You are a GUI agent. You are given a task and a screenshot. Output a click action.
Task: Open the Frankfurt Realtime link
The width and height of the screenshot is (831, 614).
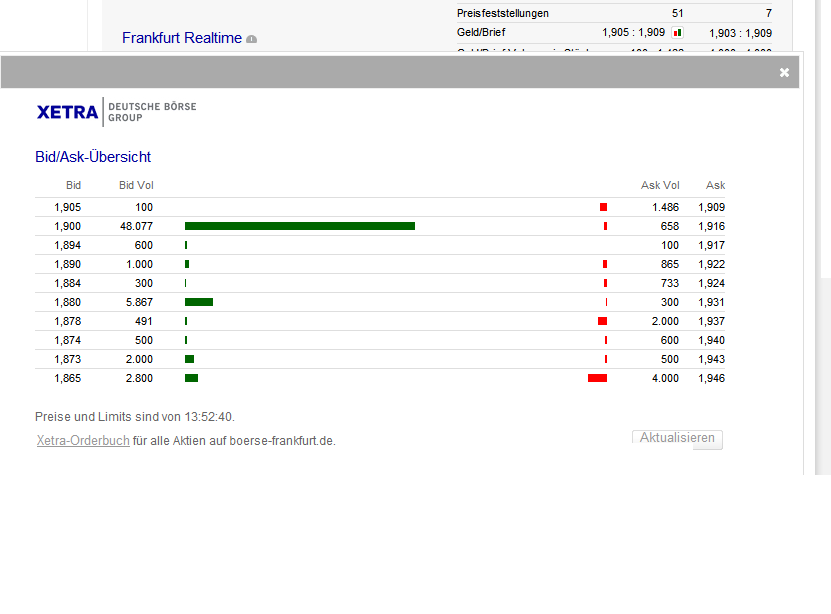pyautogui.click(x=180, y=37)
